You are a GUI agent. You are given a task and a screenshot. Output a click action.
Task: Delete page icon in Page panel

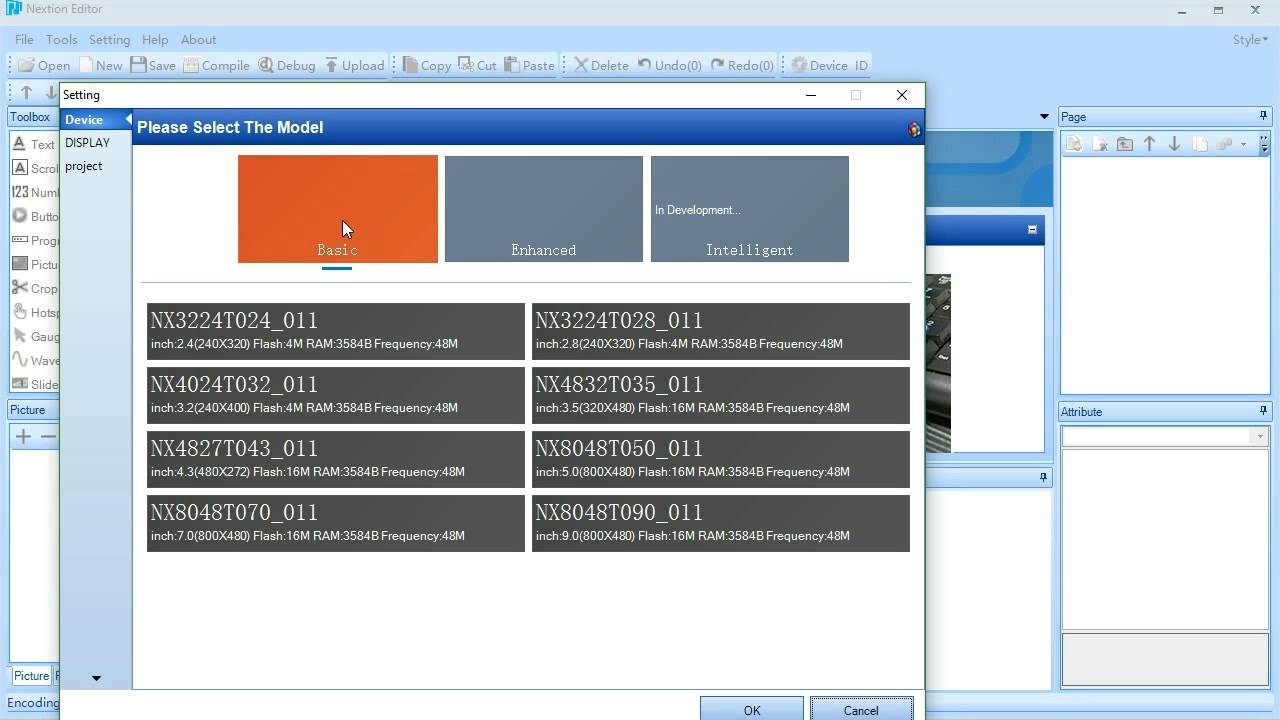tap(1100, 144)
